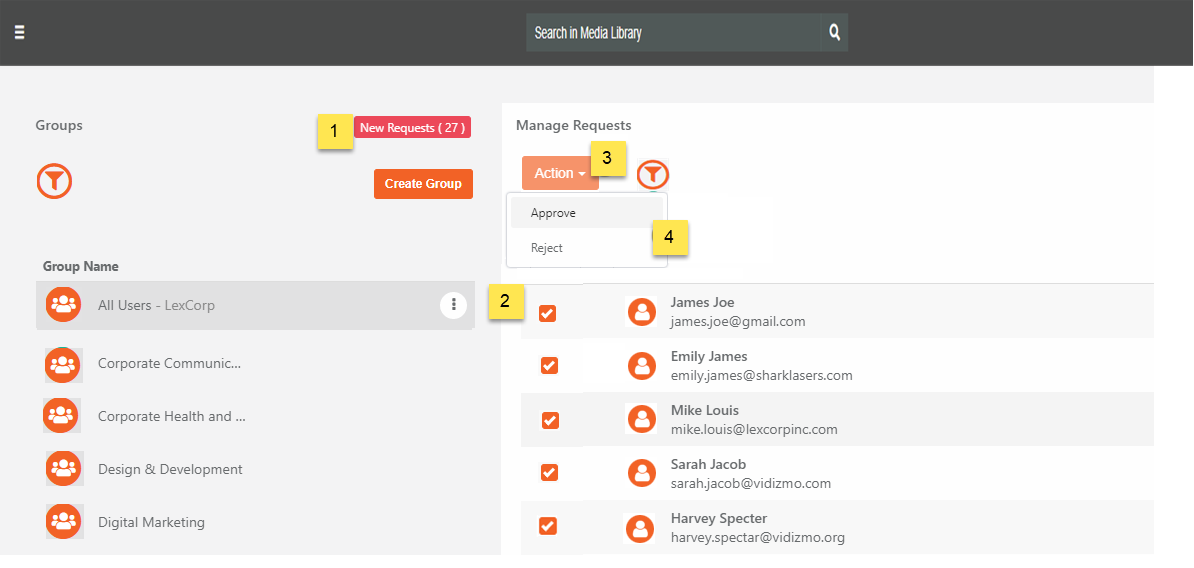Click the Digital Marketing group icon
The height and width of the screenshot is (568, 1194).
pyautogui.click(x=63, y=522)
